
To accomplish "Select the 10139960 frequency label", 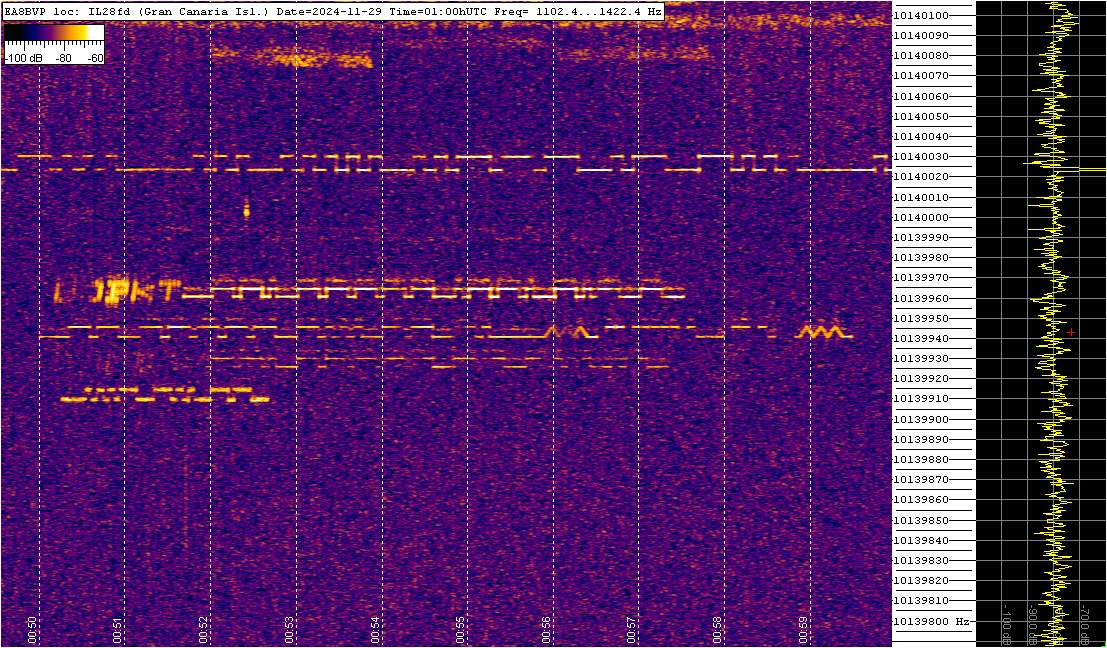I will point(919,299).
